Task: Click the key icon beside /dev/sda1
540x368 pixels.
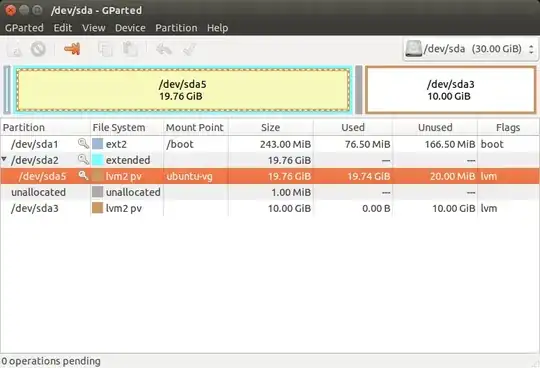Action: 83,144
